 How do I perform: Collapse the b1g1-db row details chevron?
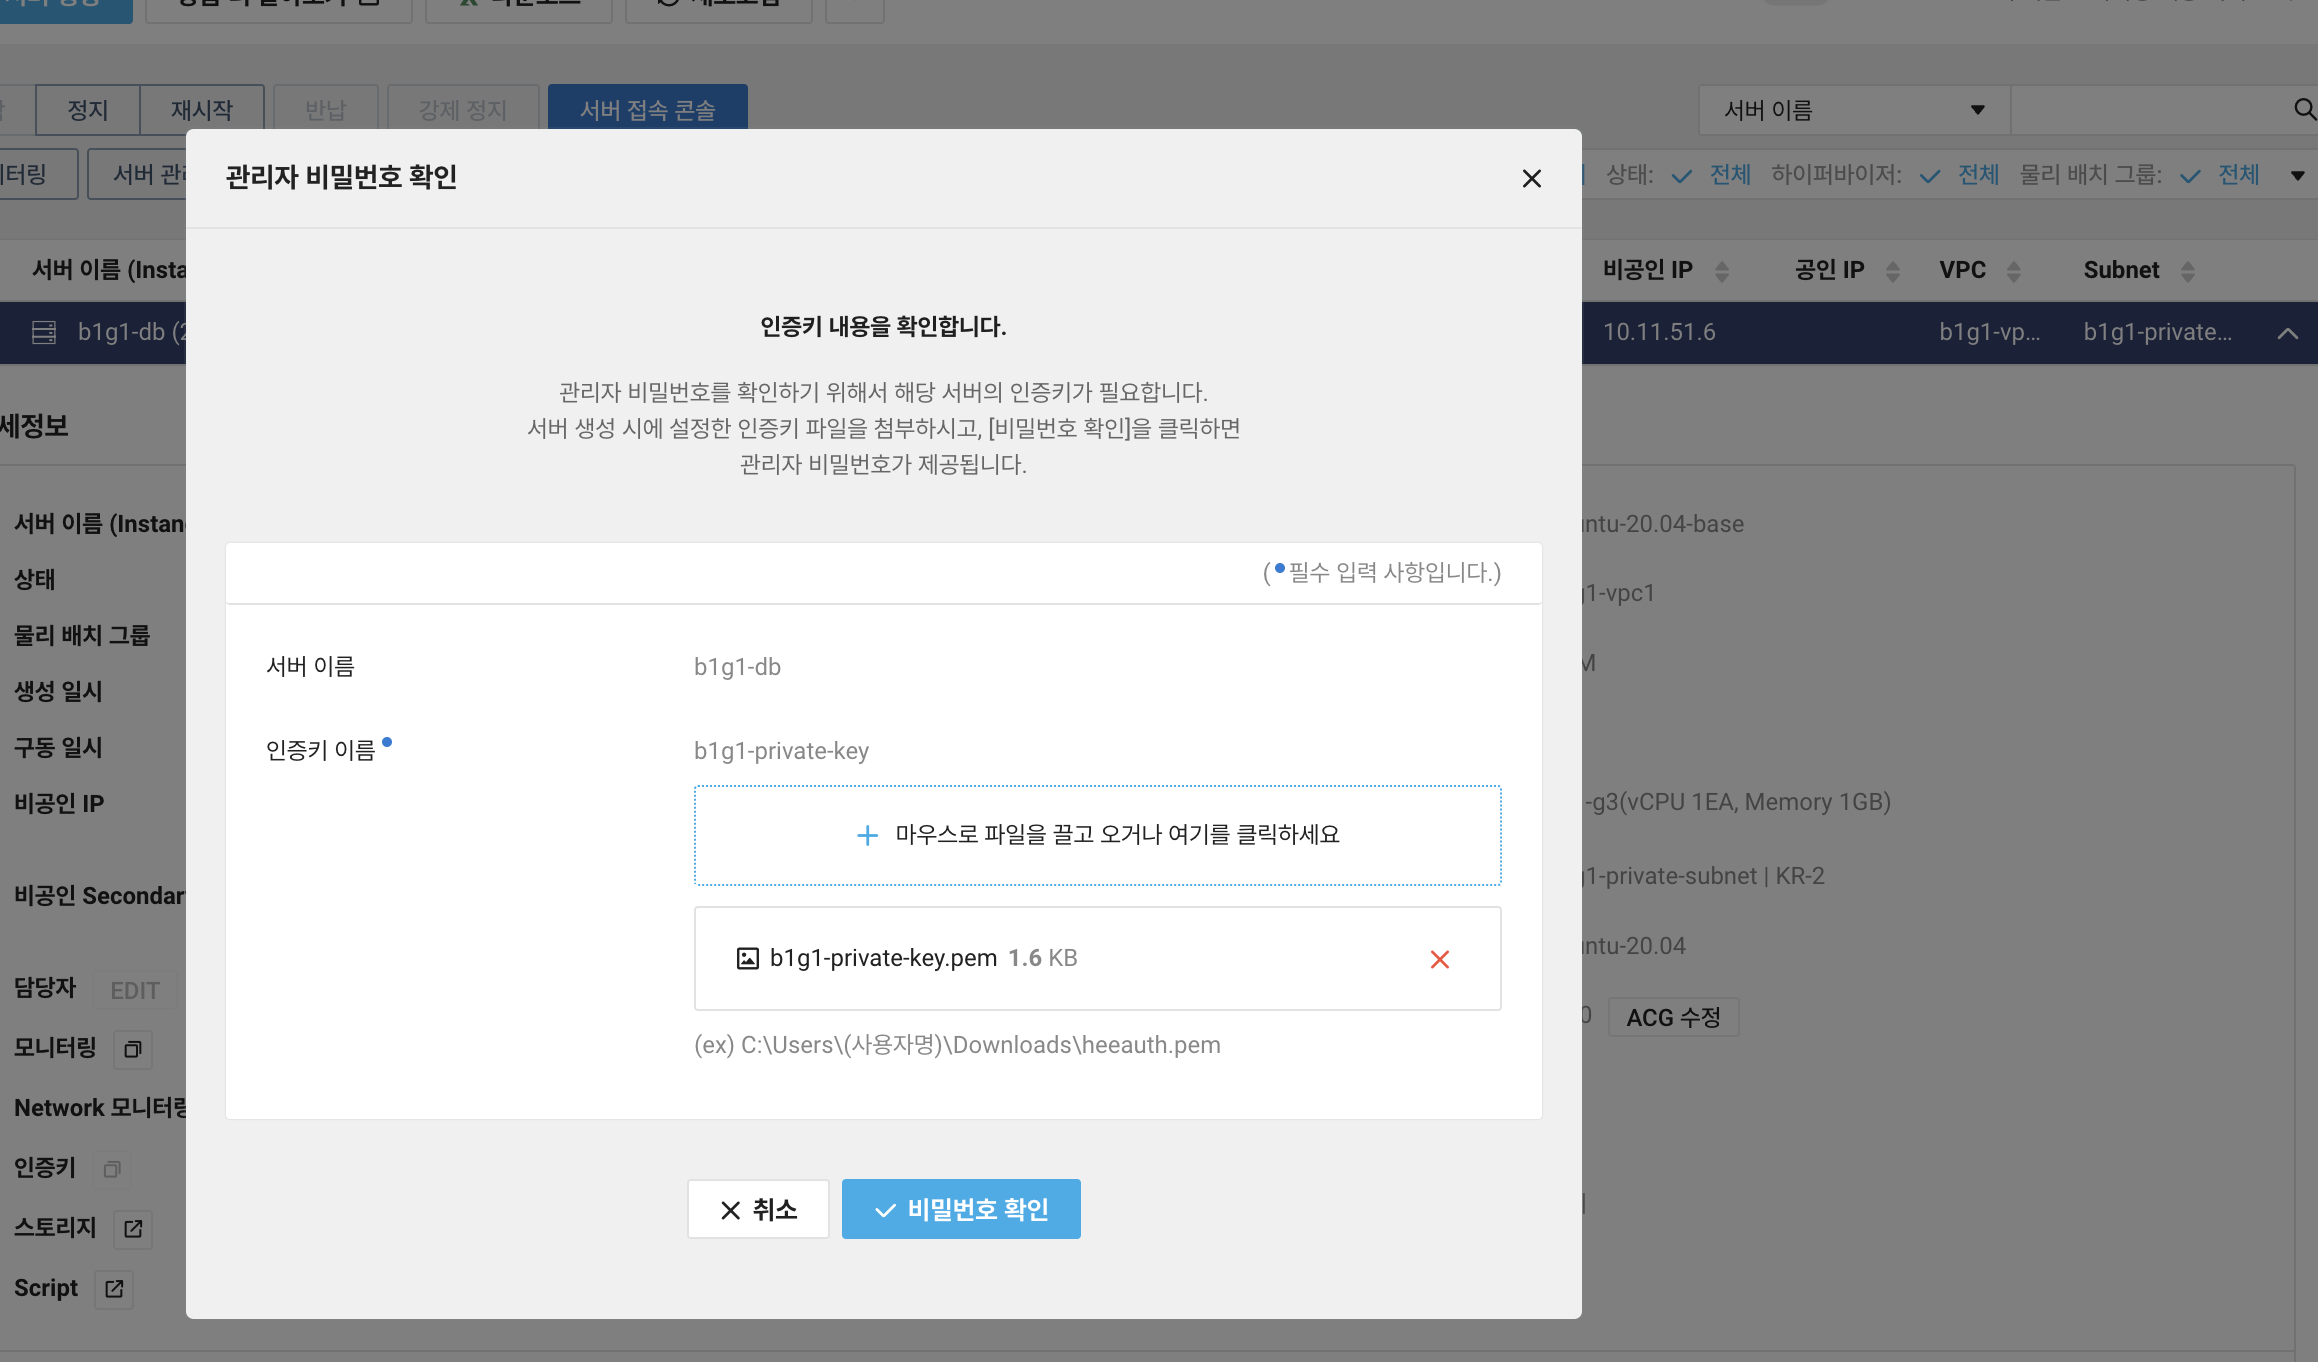click(x=2287, y=334)
